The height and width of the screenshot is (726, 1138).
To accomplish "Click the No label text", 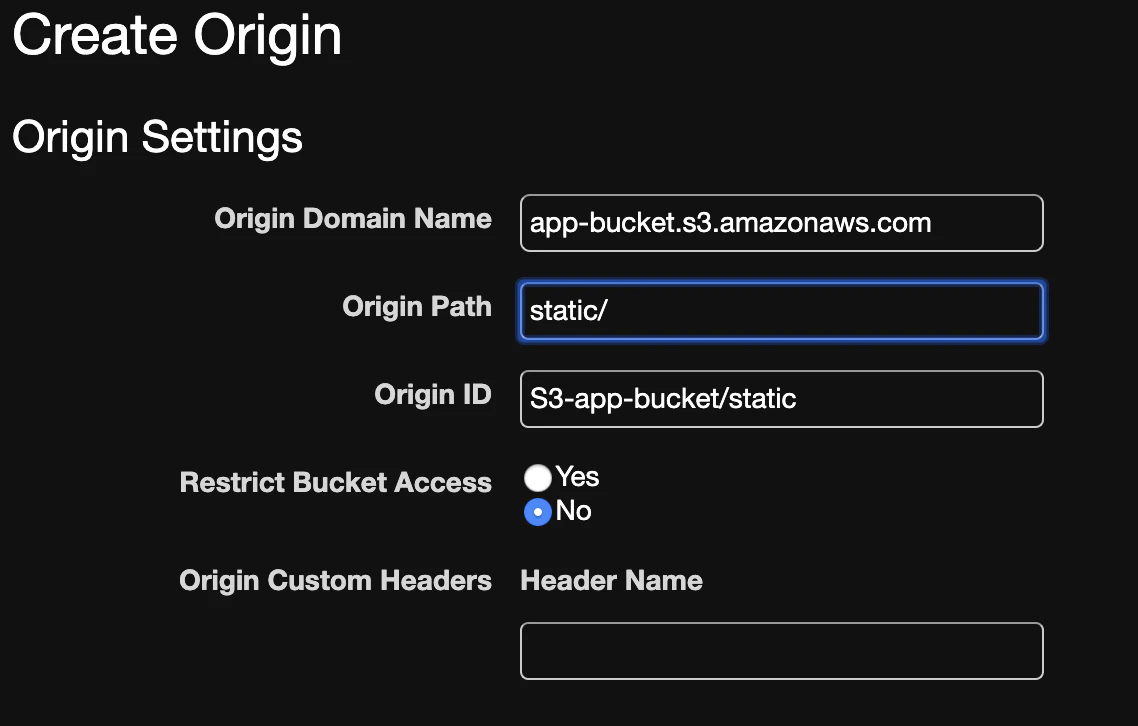I will click(574, 511).
